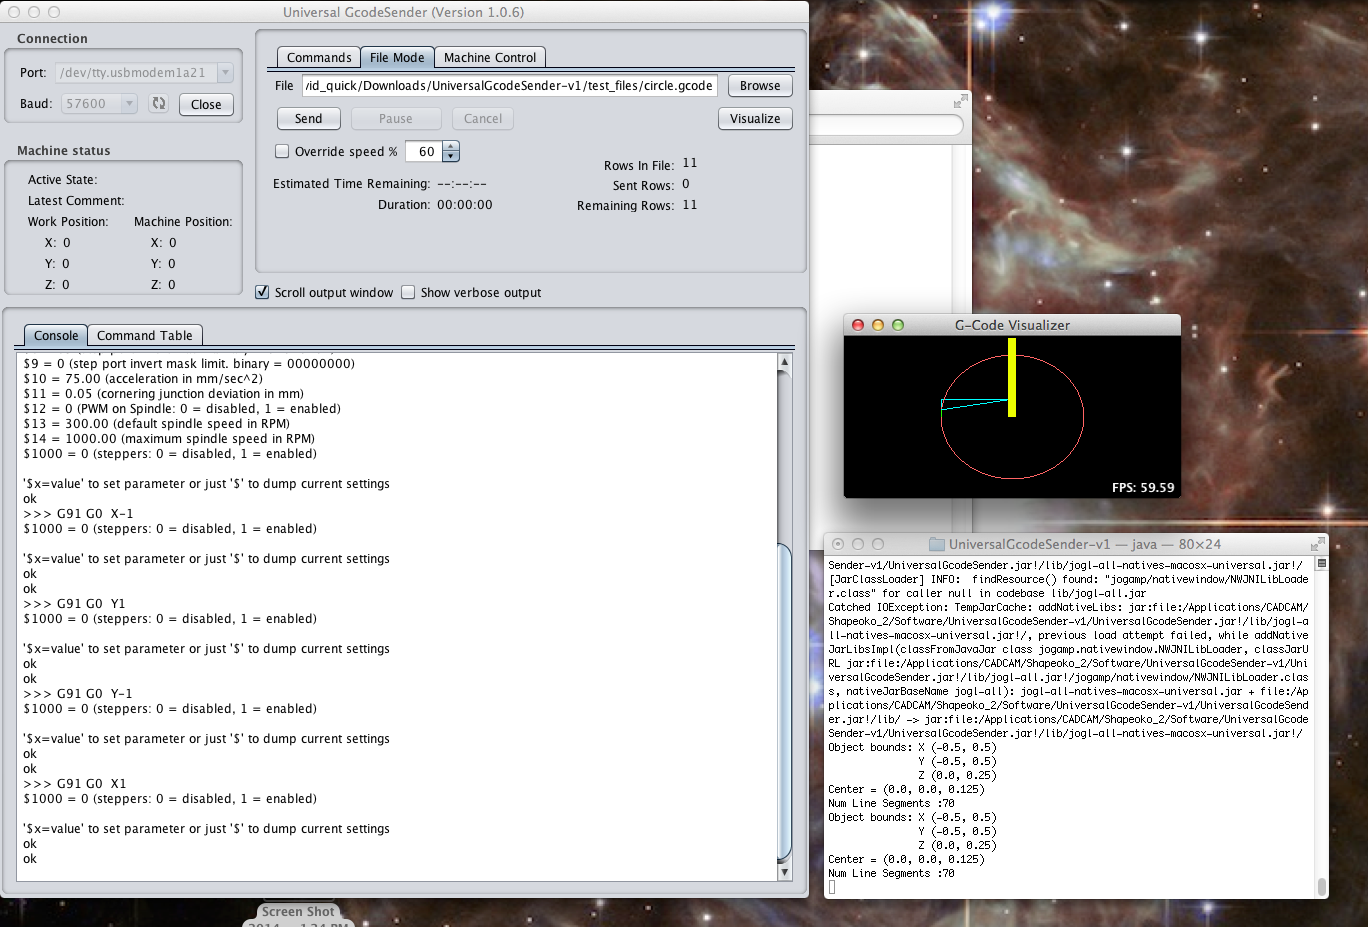
Task: Click the G-Code Visualizer zoom button
Action: tap(898, 325)
